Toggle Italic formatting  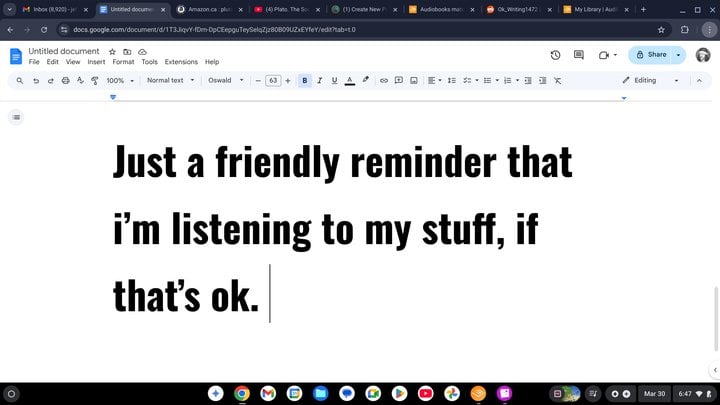pyautogui.click(x=320, y=80)
